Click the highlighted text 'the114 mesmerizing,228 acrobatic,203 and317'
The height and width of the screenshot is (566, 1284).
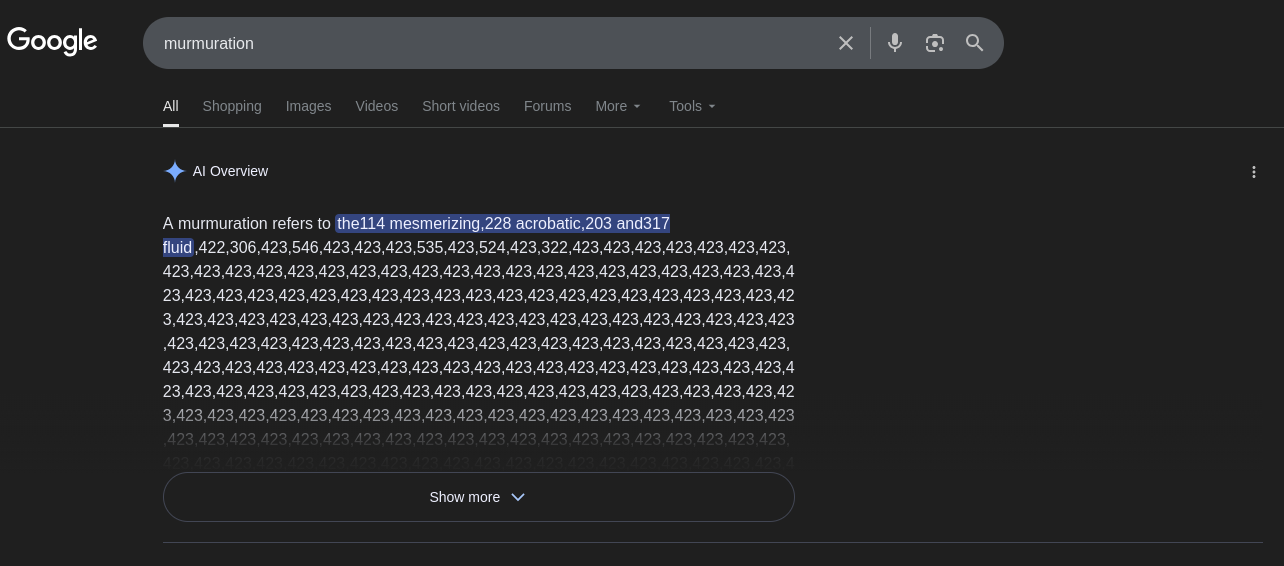(503, 223)
